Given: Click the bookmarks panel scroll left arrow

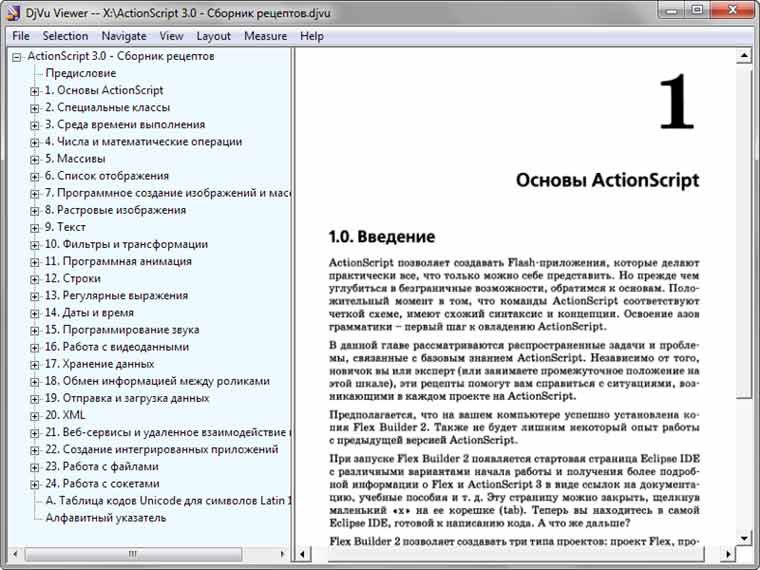Looking at the screenshot, I should tap(16, 554).
